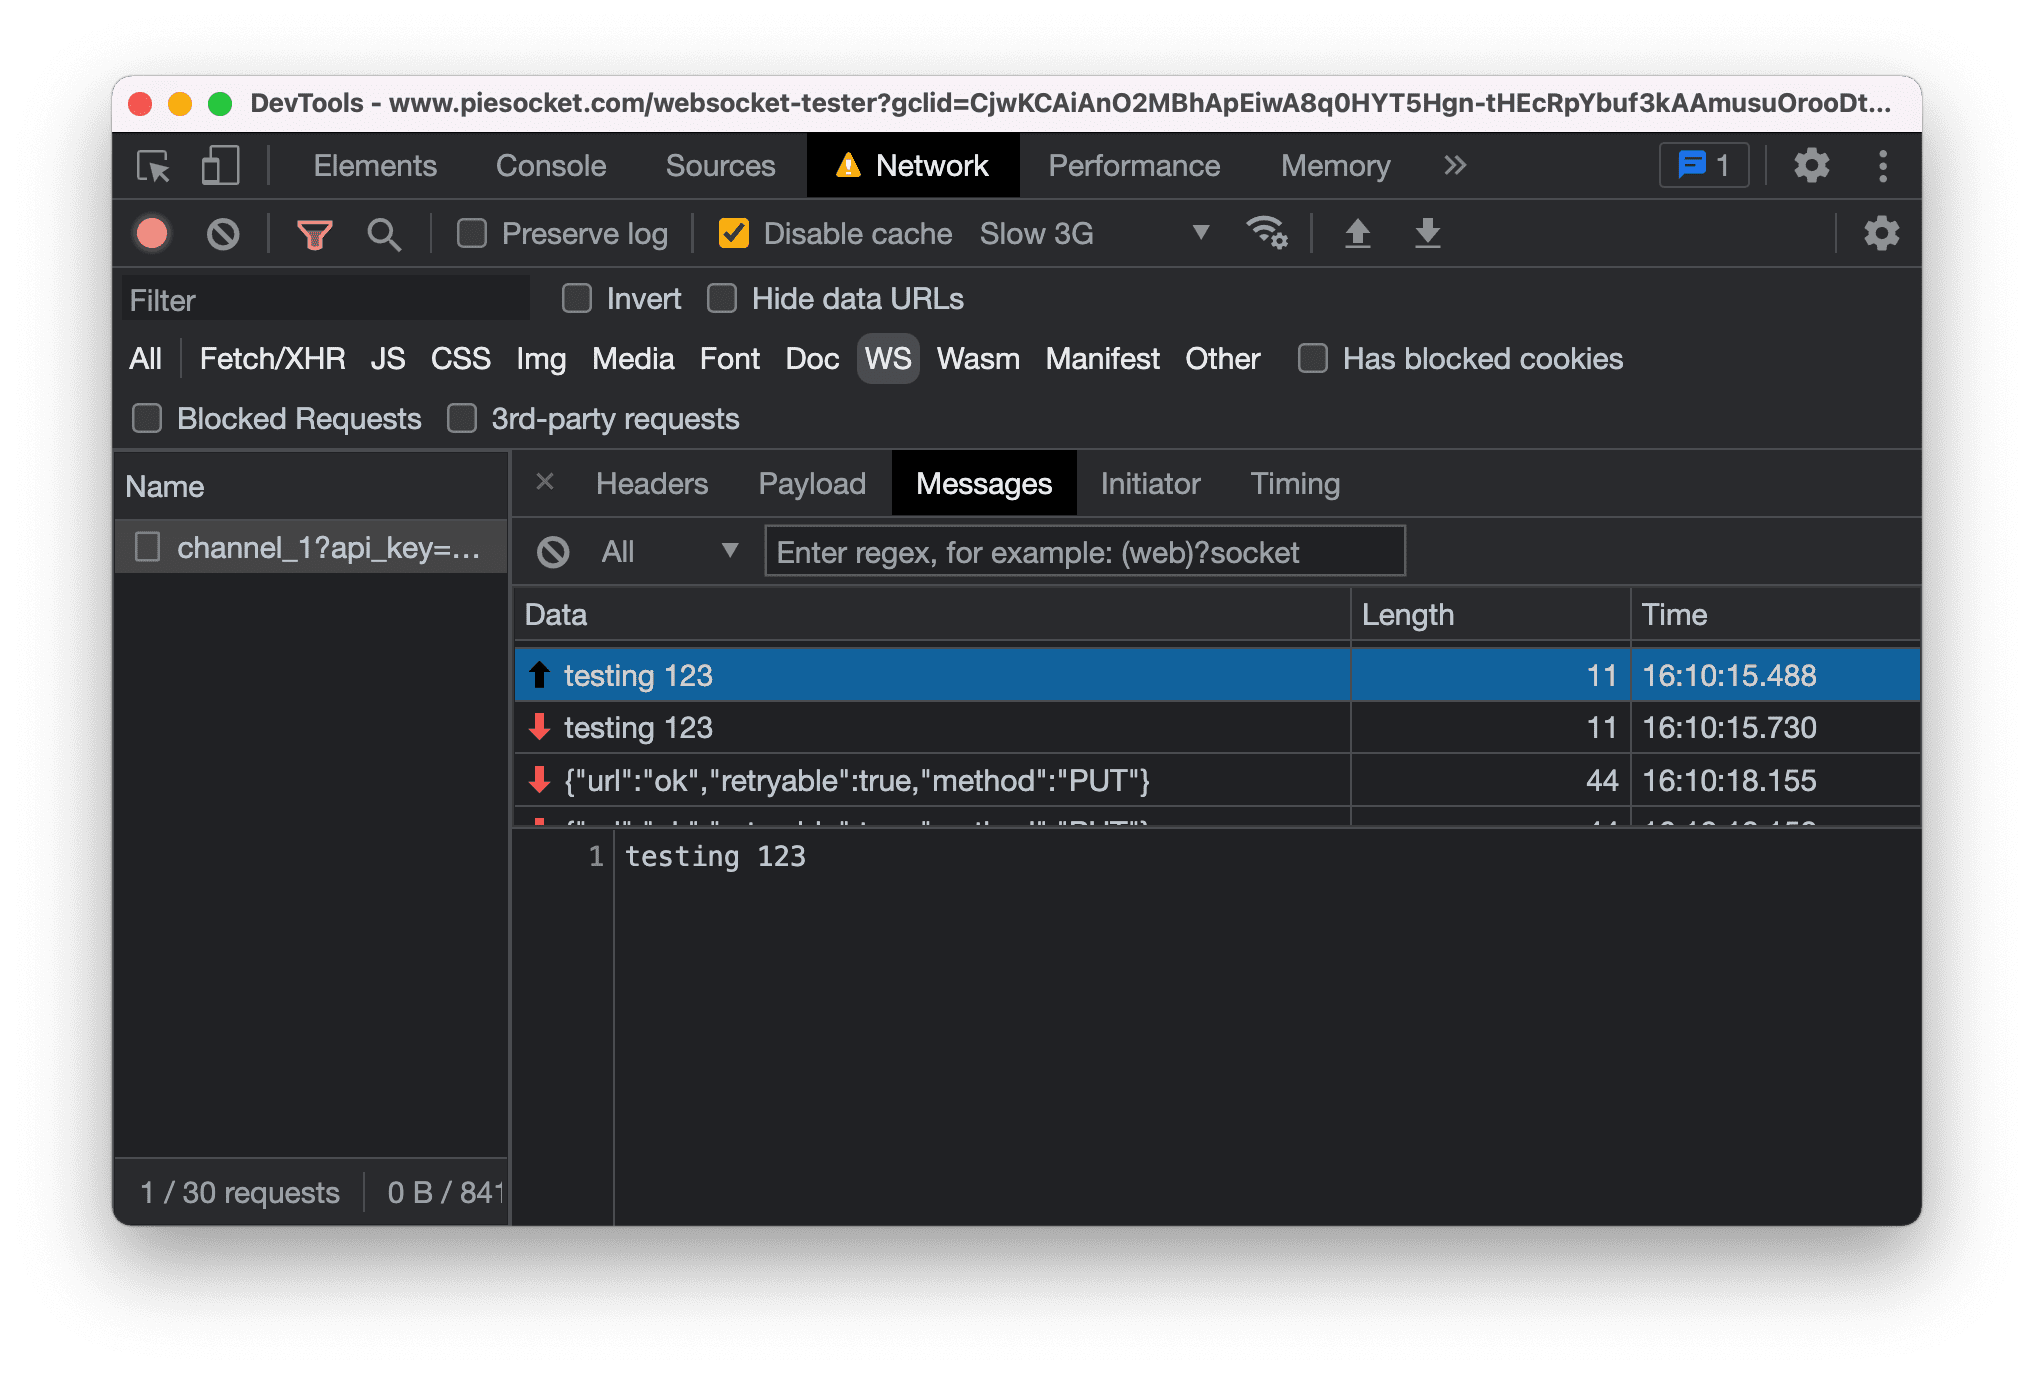Toggle the Hide data URLs checkbox
The height and width of the screenshot is (1374, 2034).
(x=720, y=299)
